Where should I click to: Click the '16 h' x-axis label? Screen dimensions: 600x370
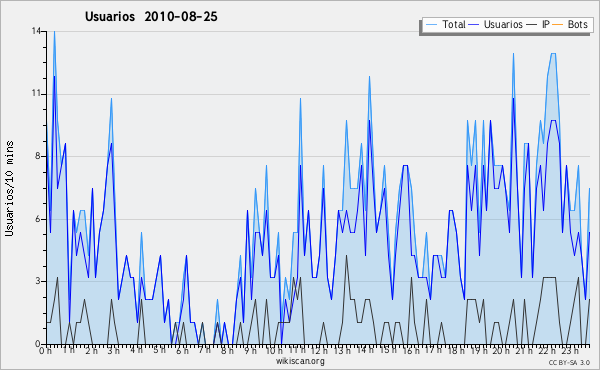[410, 350]
